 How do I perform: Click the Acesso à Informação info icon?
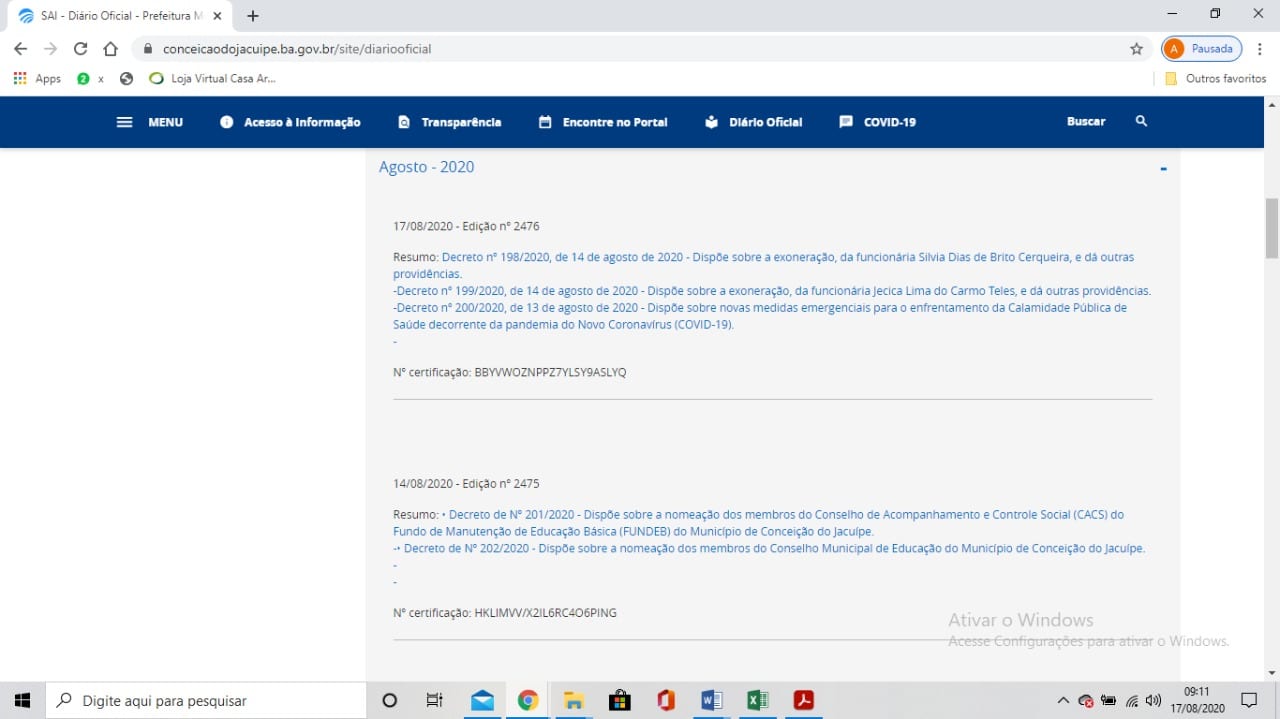(x=227, y=122)
